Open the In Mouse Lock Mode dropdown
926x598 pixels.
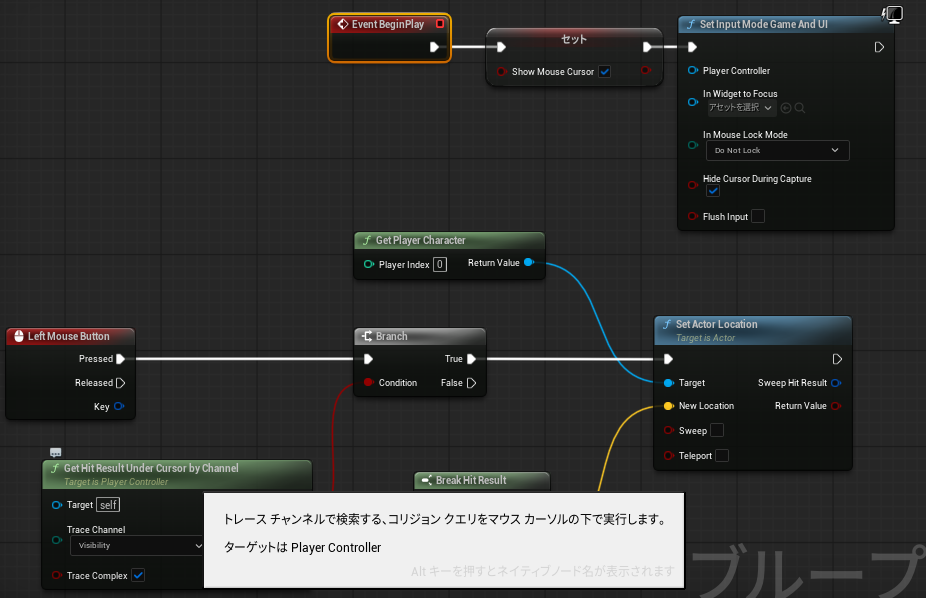tap(777, 150)
